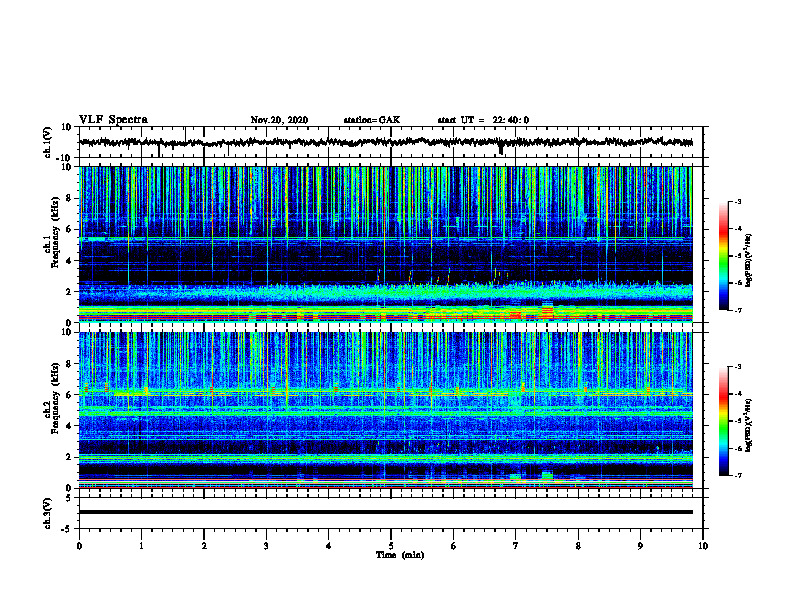The height and width of the screenshot is (612, 792).
Task: Click the ch.1 color bar log(PSD) label
Action: click(x=749, y=260)
